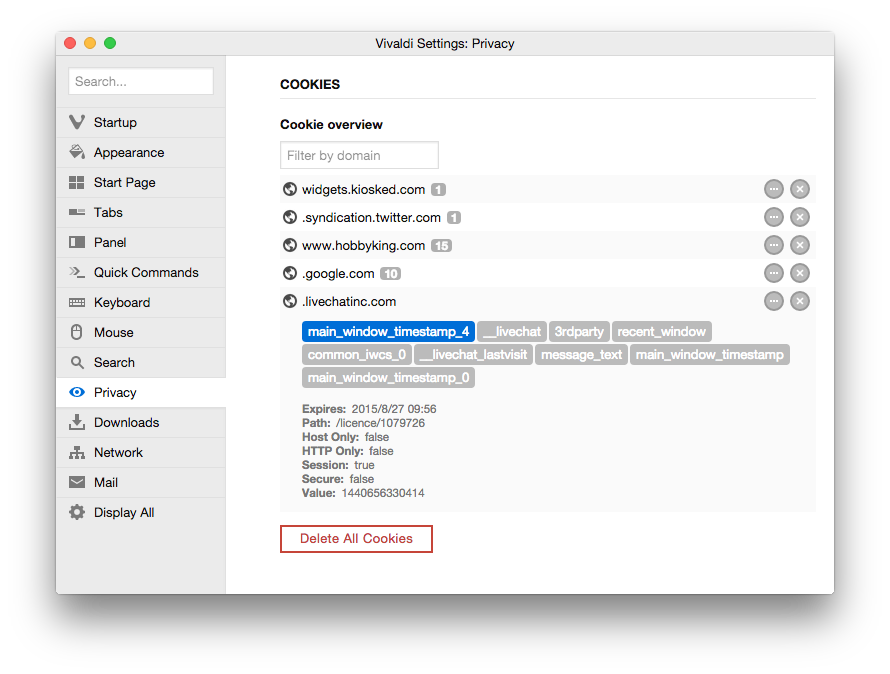Screen dimensions: 890x674
Task: Expand cookie details for .syndication.twitter.com
Action: point(774,217)
